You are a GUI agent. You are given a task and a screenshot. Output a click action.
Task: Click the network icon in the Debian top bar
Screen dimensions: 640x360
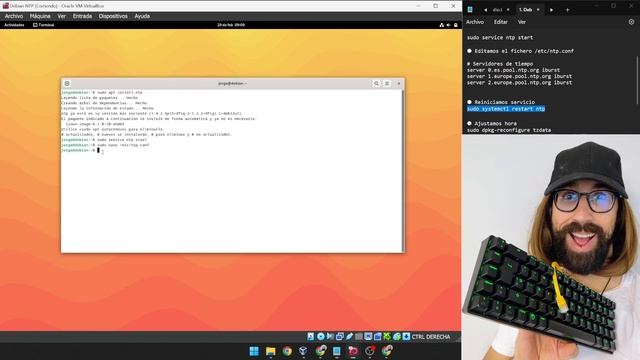[x=442, y=25]
